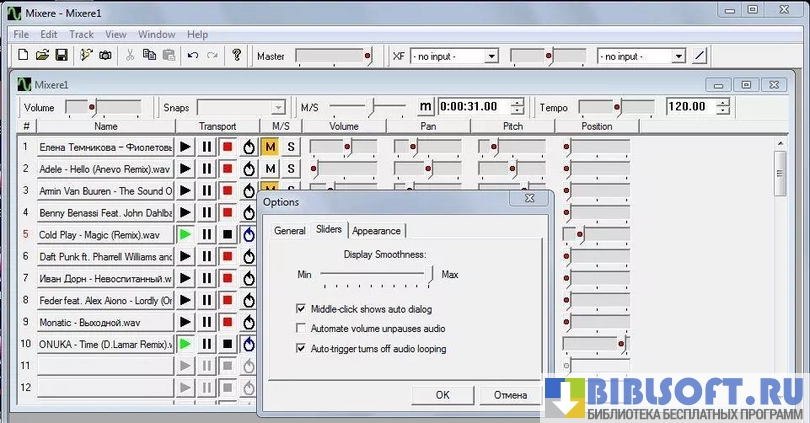Confirm Options with the OK button
Screen dimensions: 810x423
pos(442,394)
